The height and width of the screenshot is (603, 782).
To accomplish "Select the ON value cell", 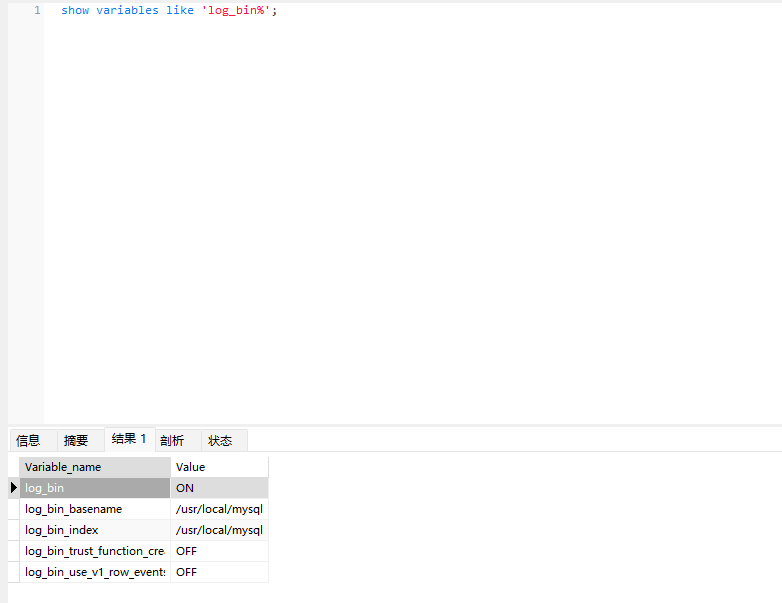I will pos(219,488).
